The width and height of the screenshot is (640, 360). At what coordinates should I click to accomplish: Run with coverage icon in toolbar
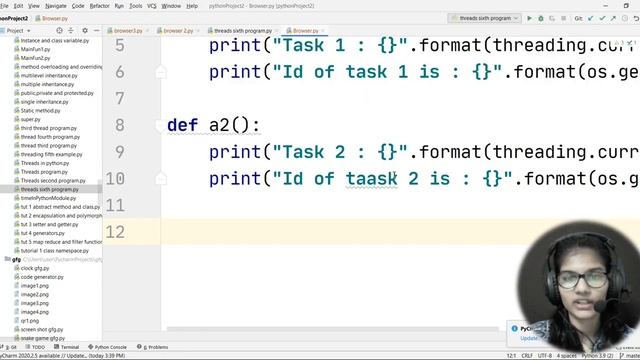(x=552, y=18)
